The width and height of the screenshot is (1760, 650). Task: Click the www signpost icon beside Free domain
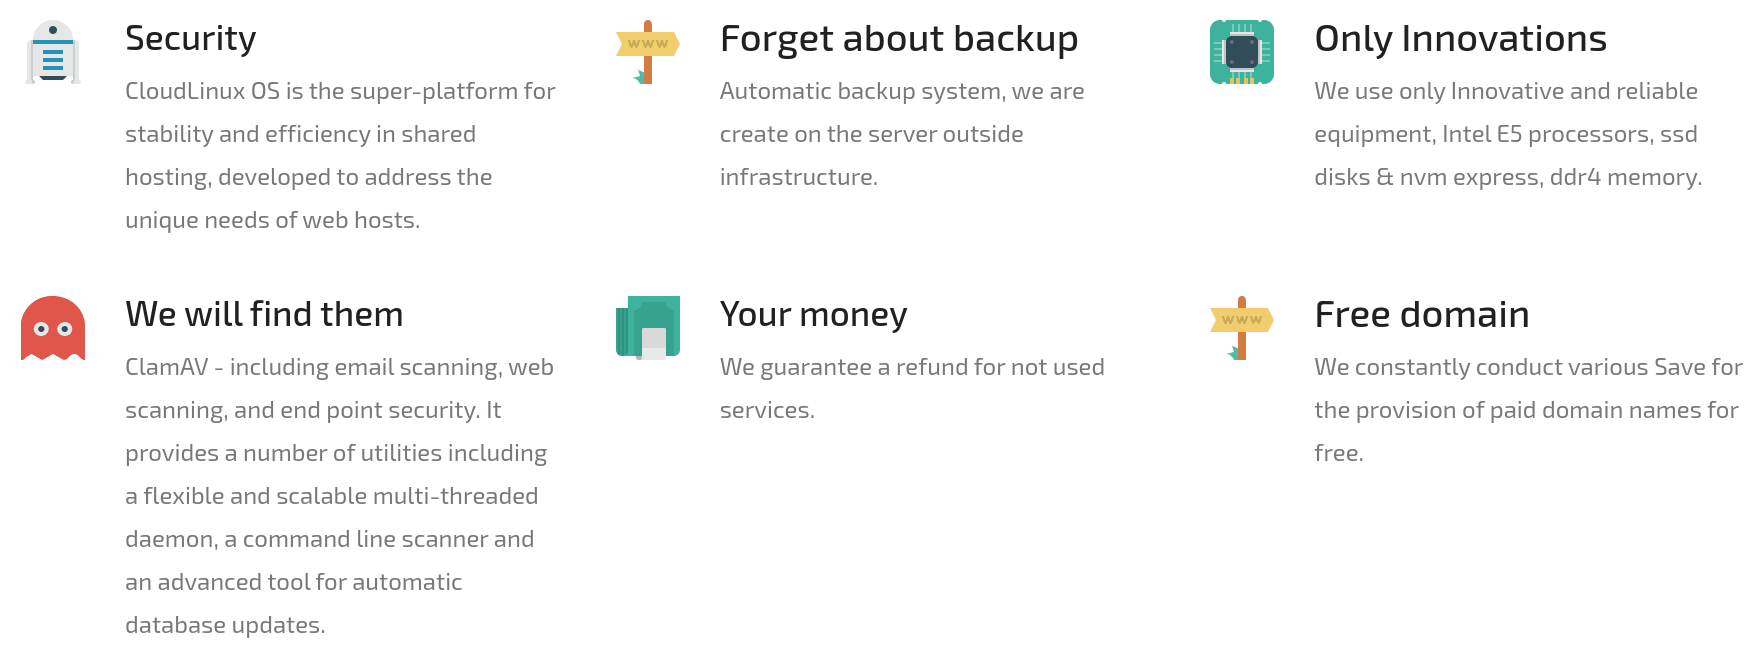click(x=1242, y=328)
